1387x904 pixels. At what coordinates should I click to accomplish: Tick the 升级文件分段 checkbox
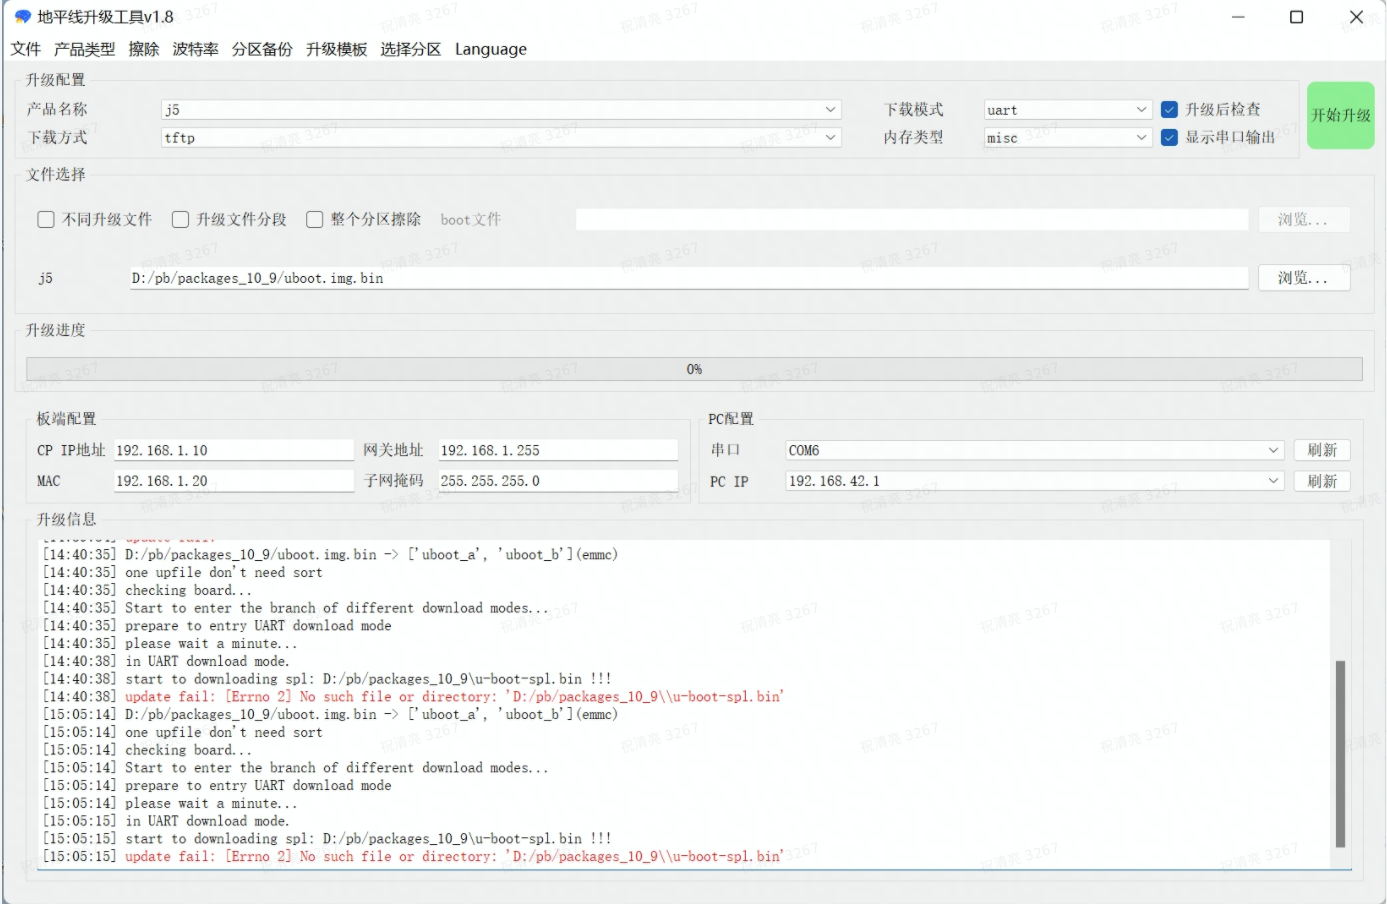point(181,219)
